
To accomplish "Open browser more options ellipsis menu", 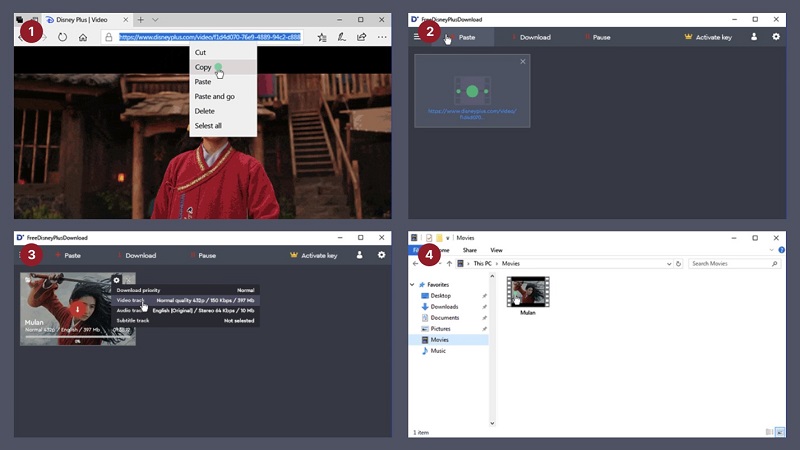I will pyautogui.click(x=382, y=37).
